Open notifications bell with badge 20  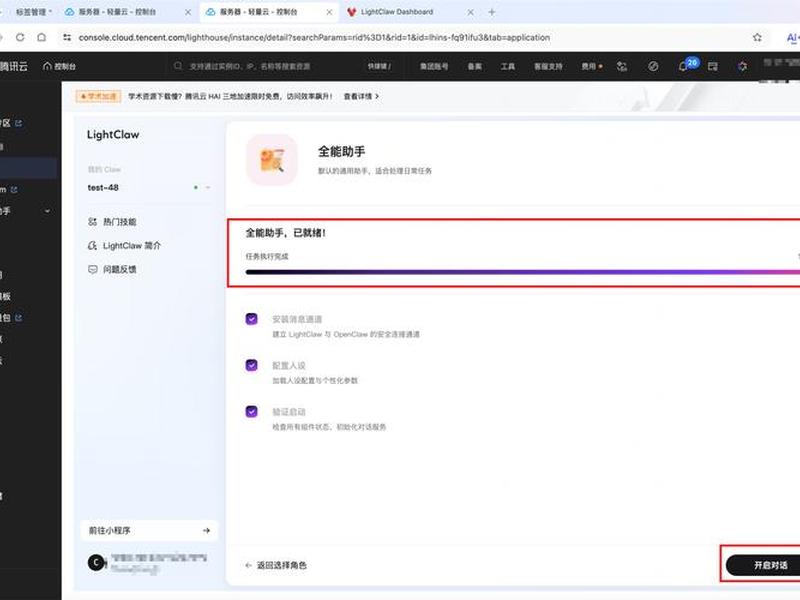click(x=684, y=66)
